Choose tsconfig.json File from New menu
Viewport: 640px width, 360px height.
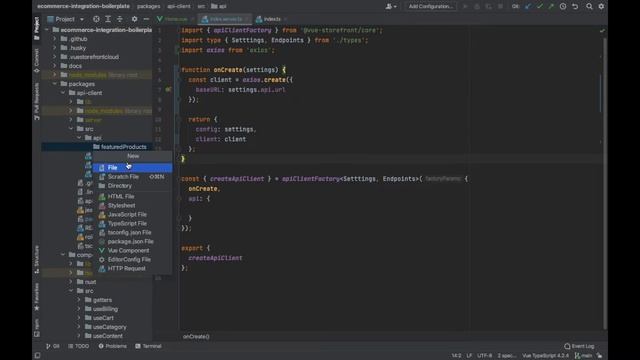coord(132,232)
